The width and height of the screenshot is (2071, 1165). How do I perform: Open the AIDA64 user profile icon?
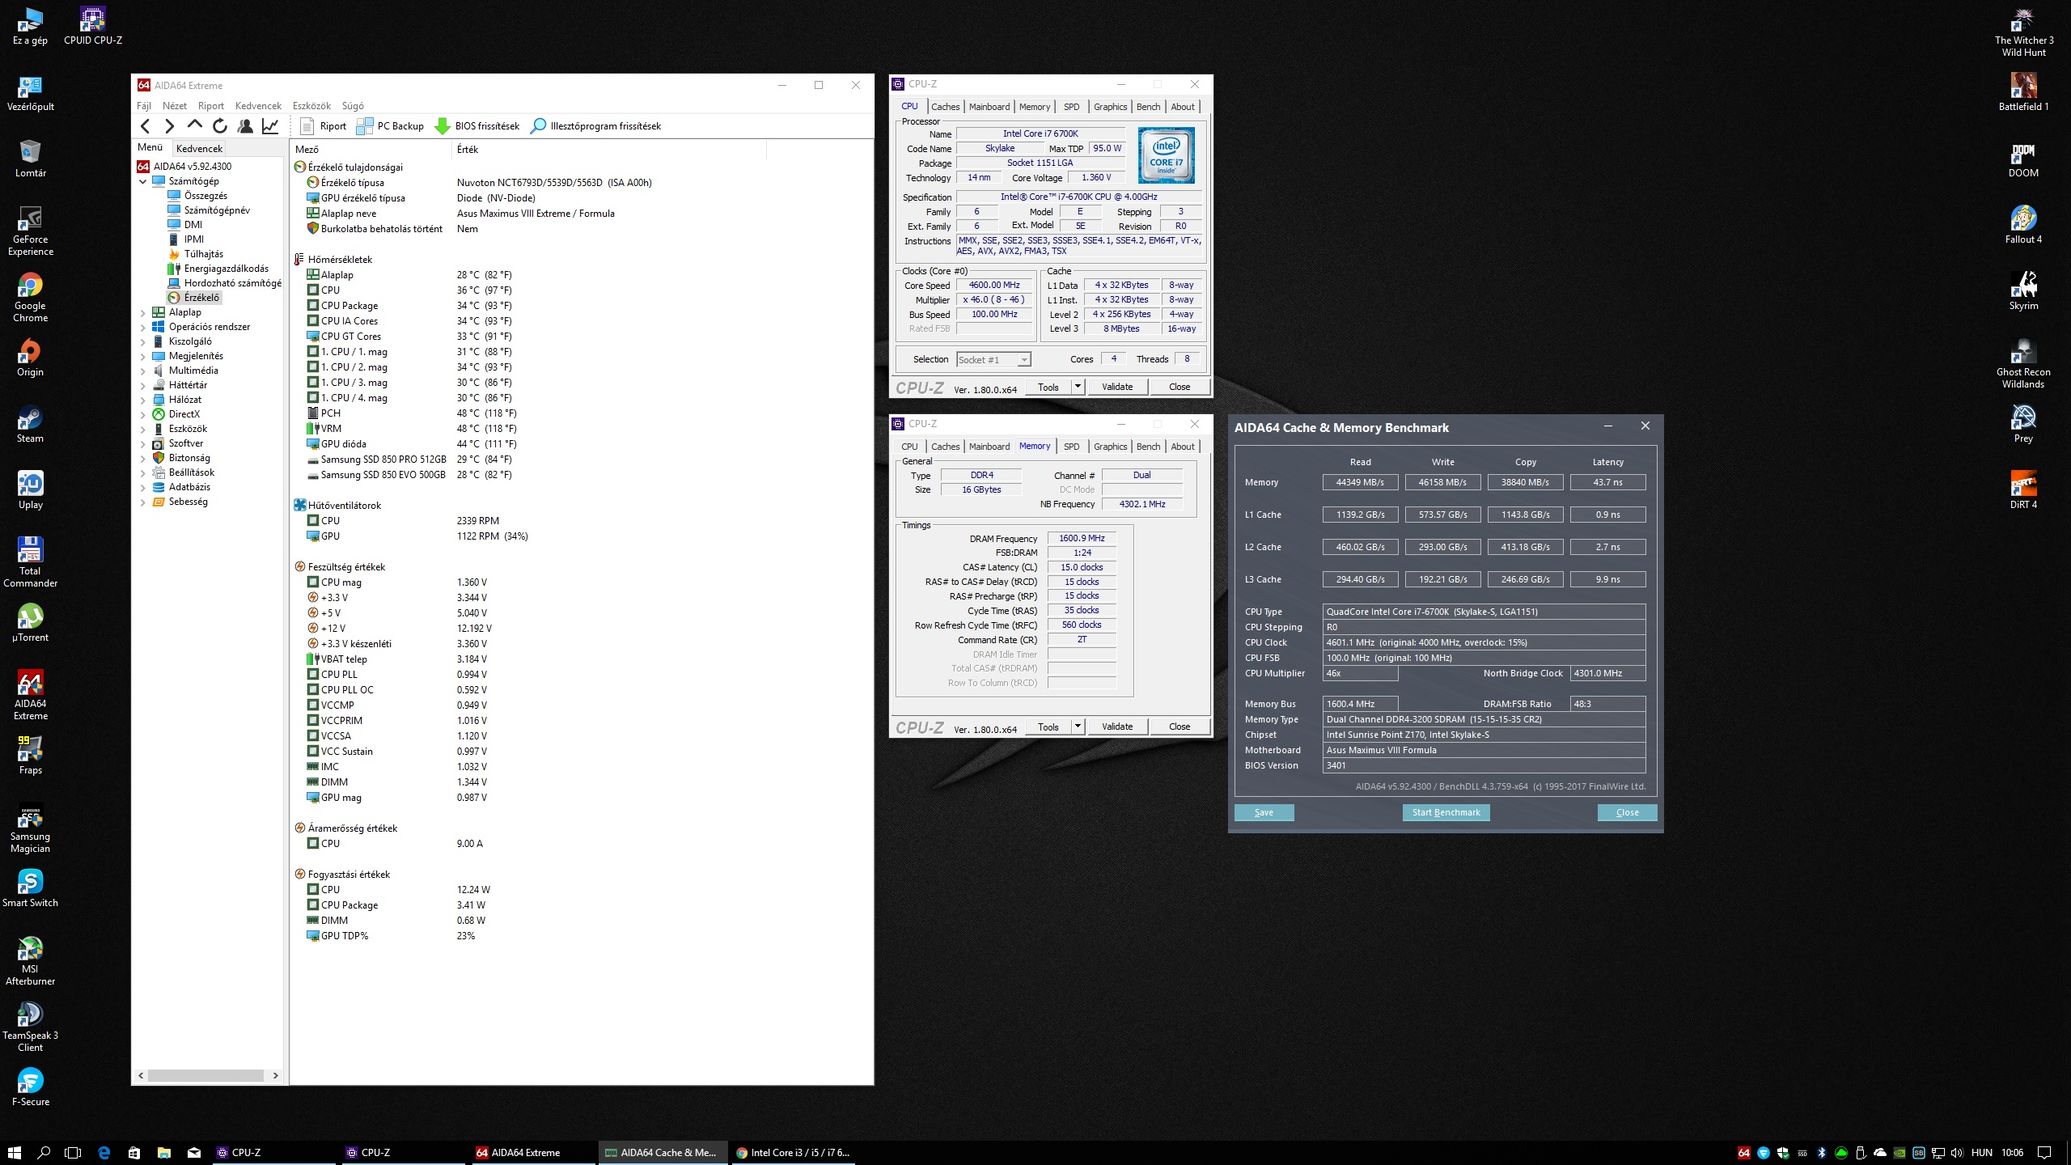(245, 126)
